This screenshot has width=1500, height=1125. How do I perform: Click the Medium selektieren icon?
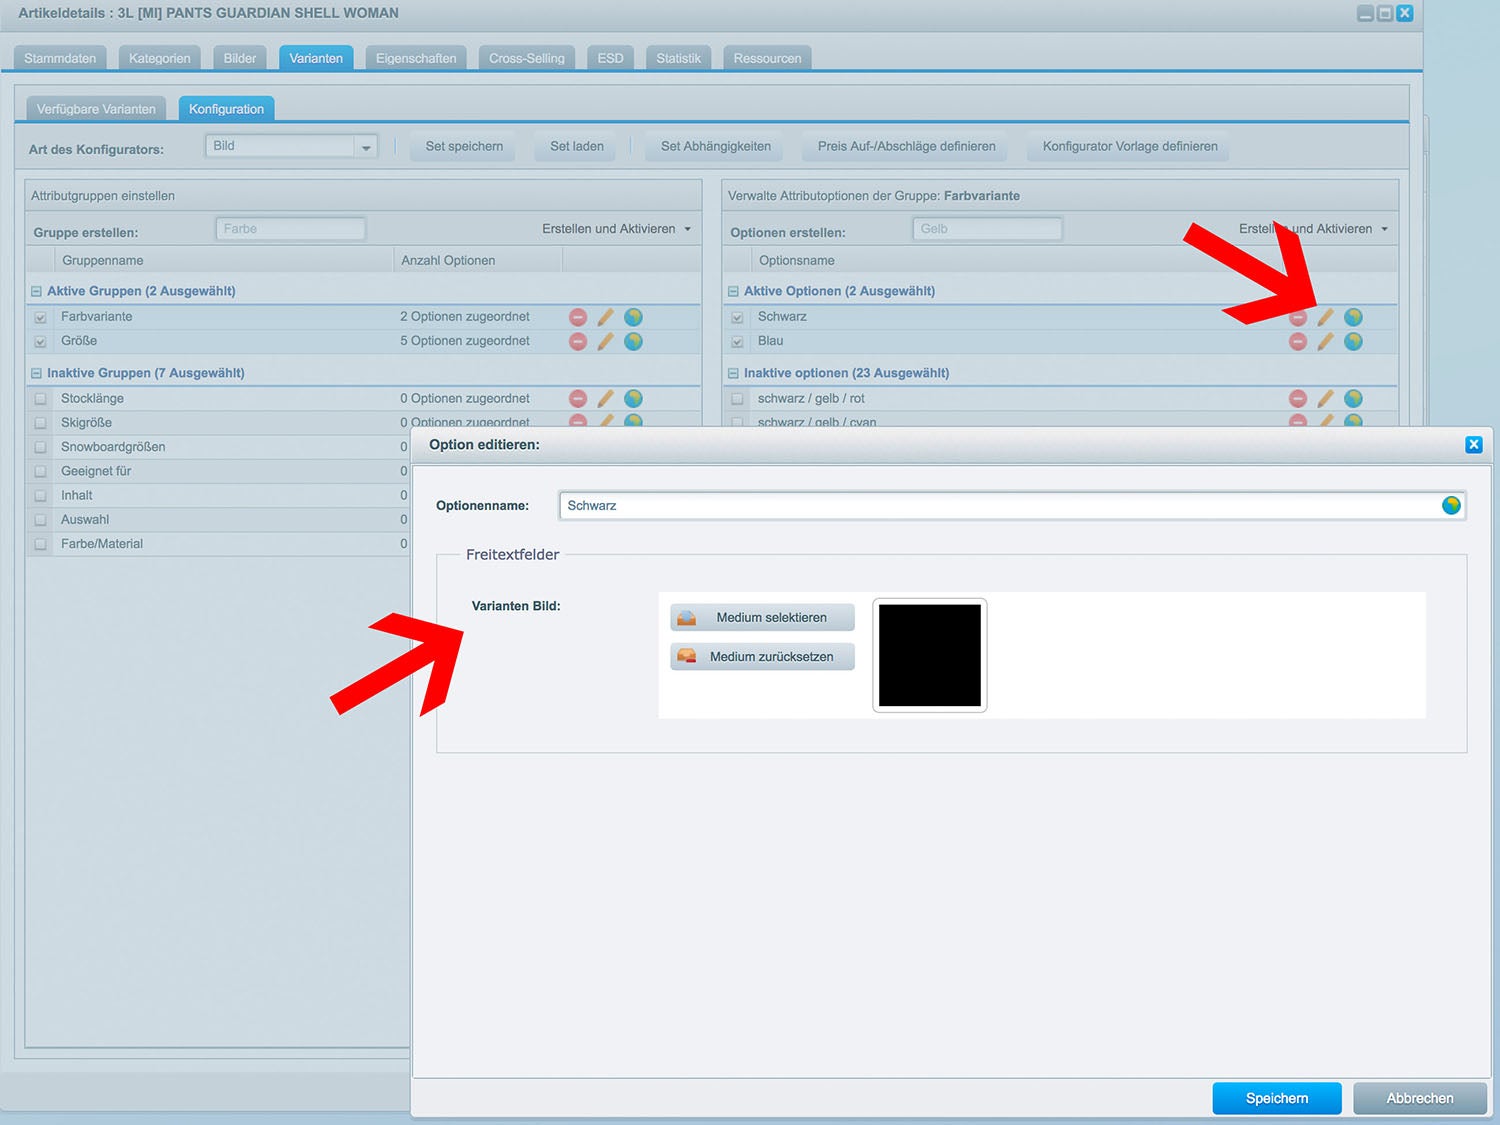click(x=686, y=618)
